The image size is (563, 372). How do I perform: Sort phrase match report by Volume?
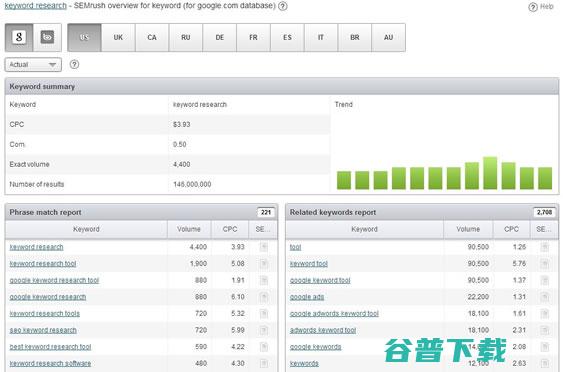coord(189,229)
